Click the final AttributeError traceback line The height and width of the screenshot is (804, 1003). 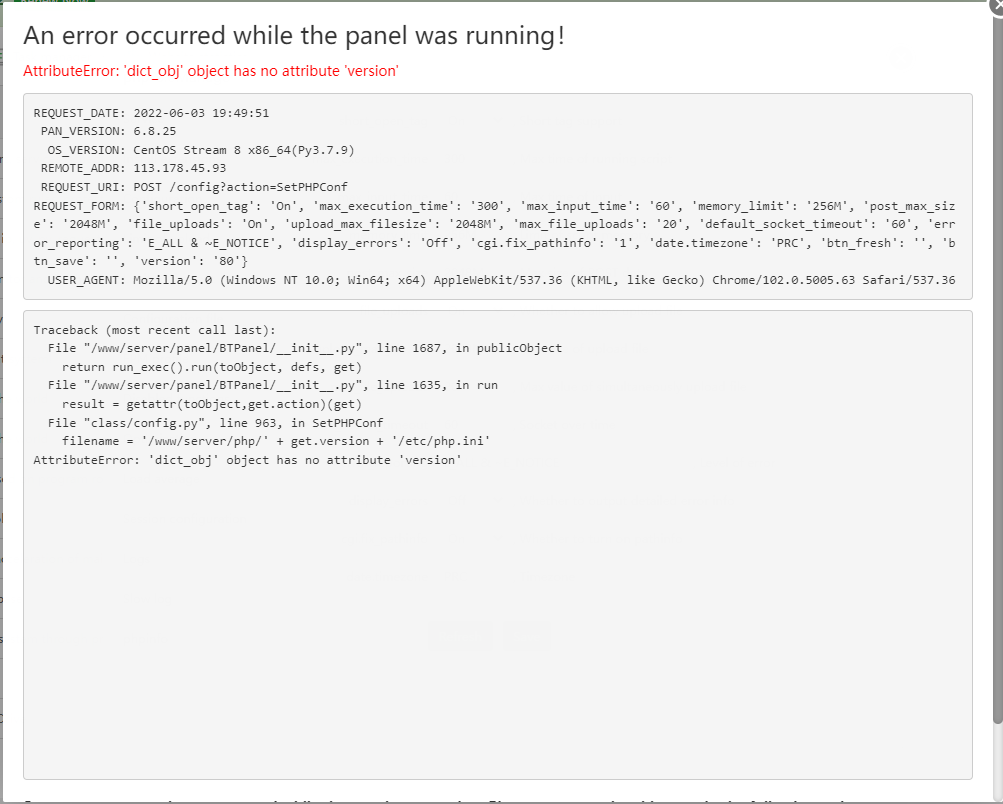(247, 460)
